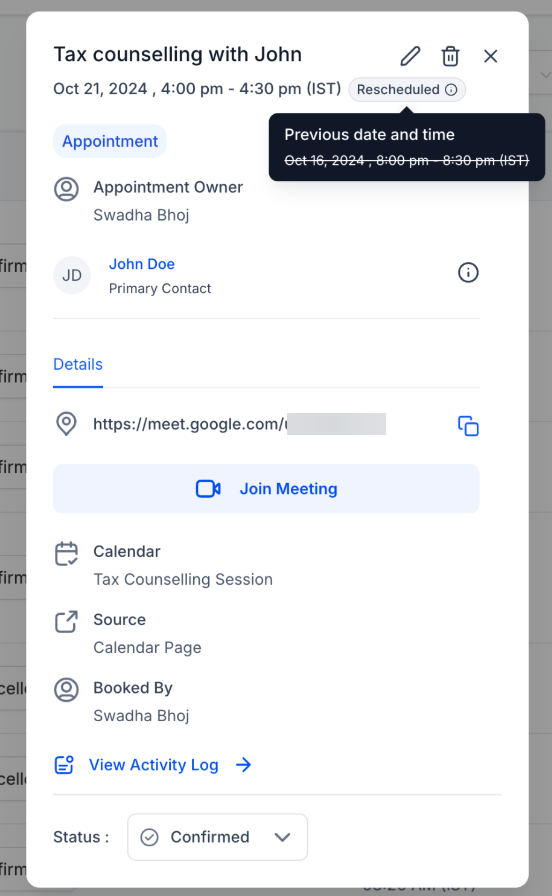Click the arrow next to View Activity Log
The image size is (552, 896).
(x=243, y=765)
